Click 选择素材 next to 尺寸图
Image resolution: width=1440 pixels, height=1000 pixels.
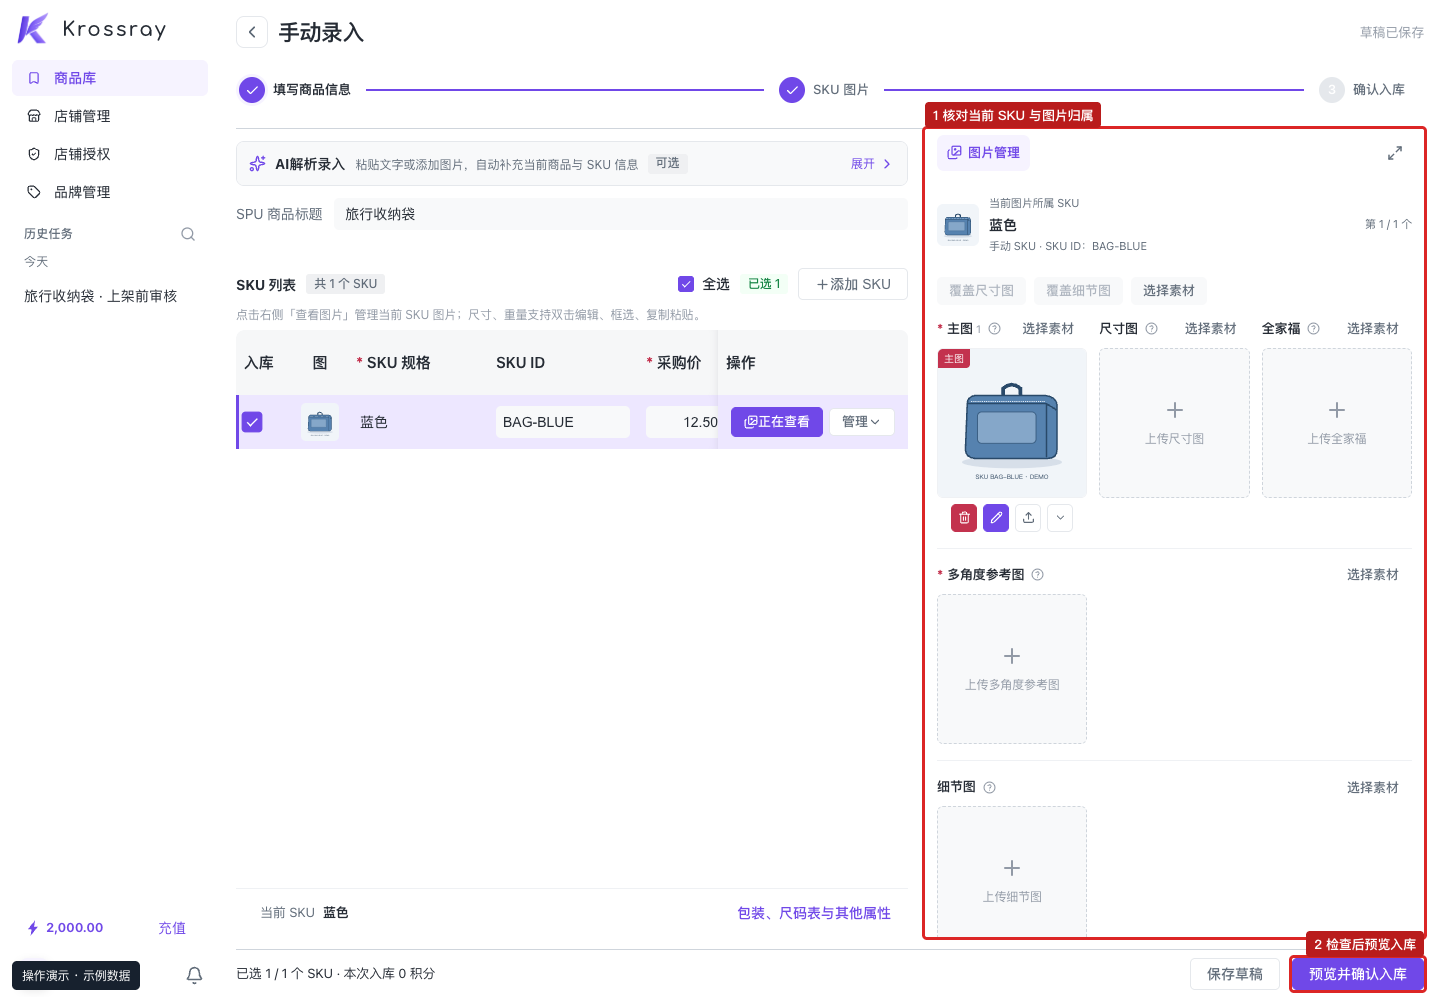[x=1210, y=329]
